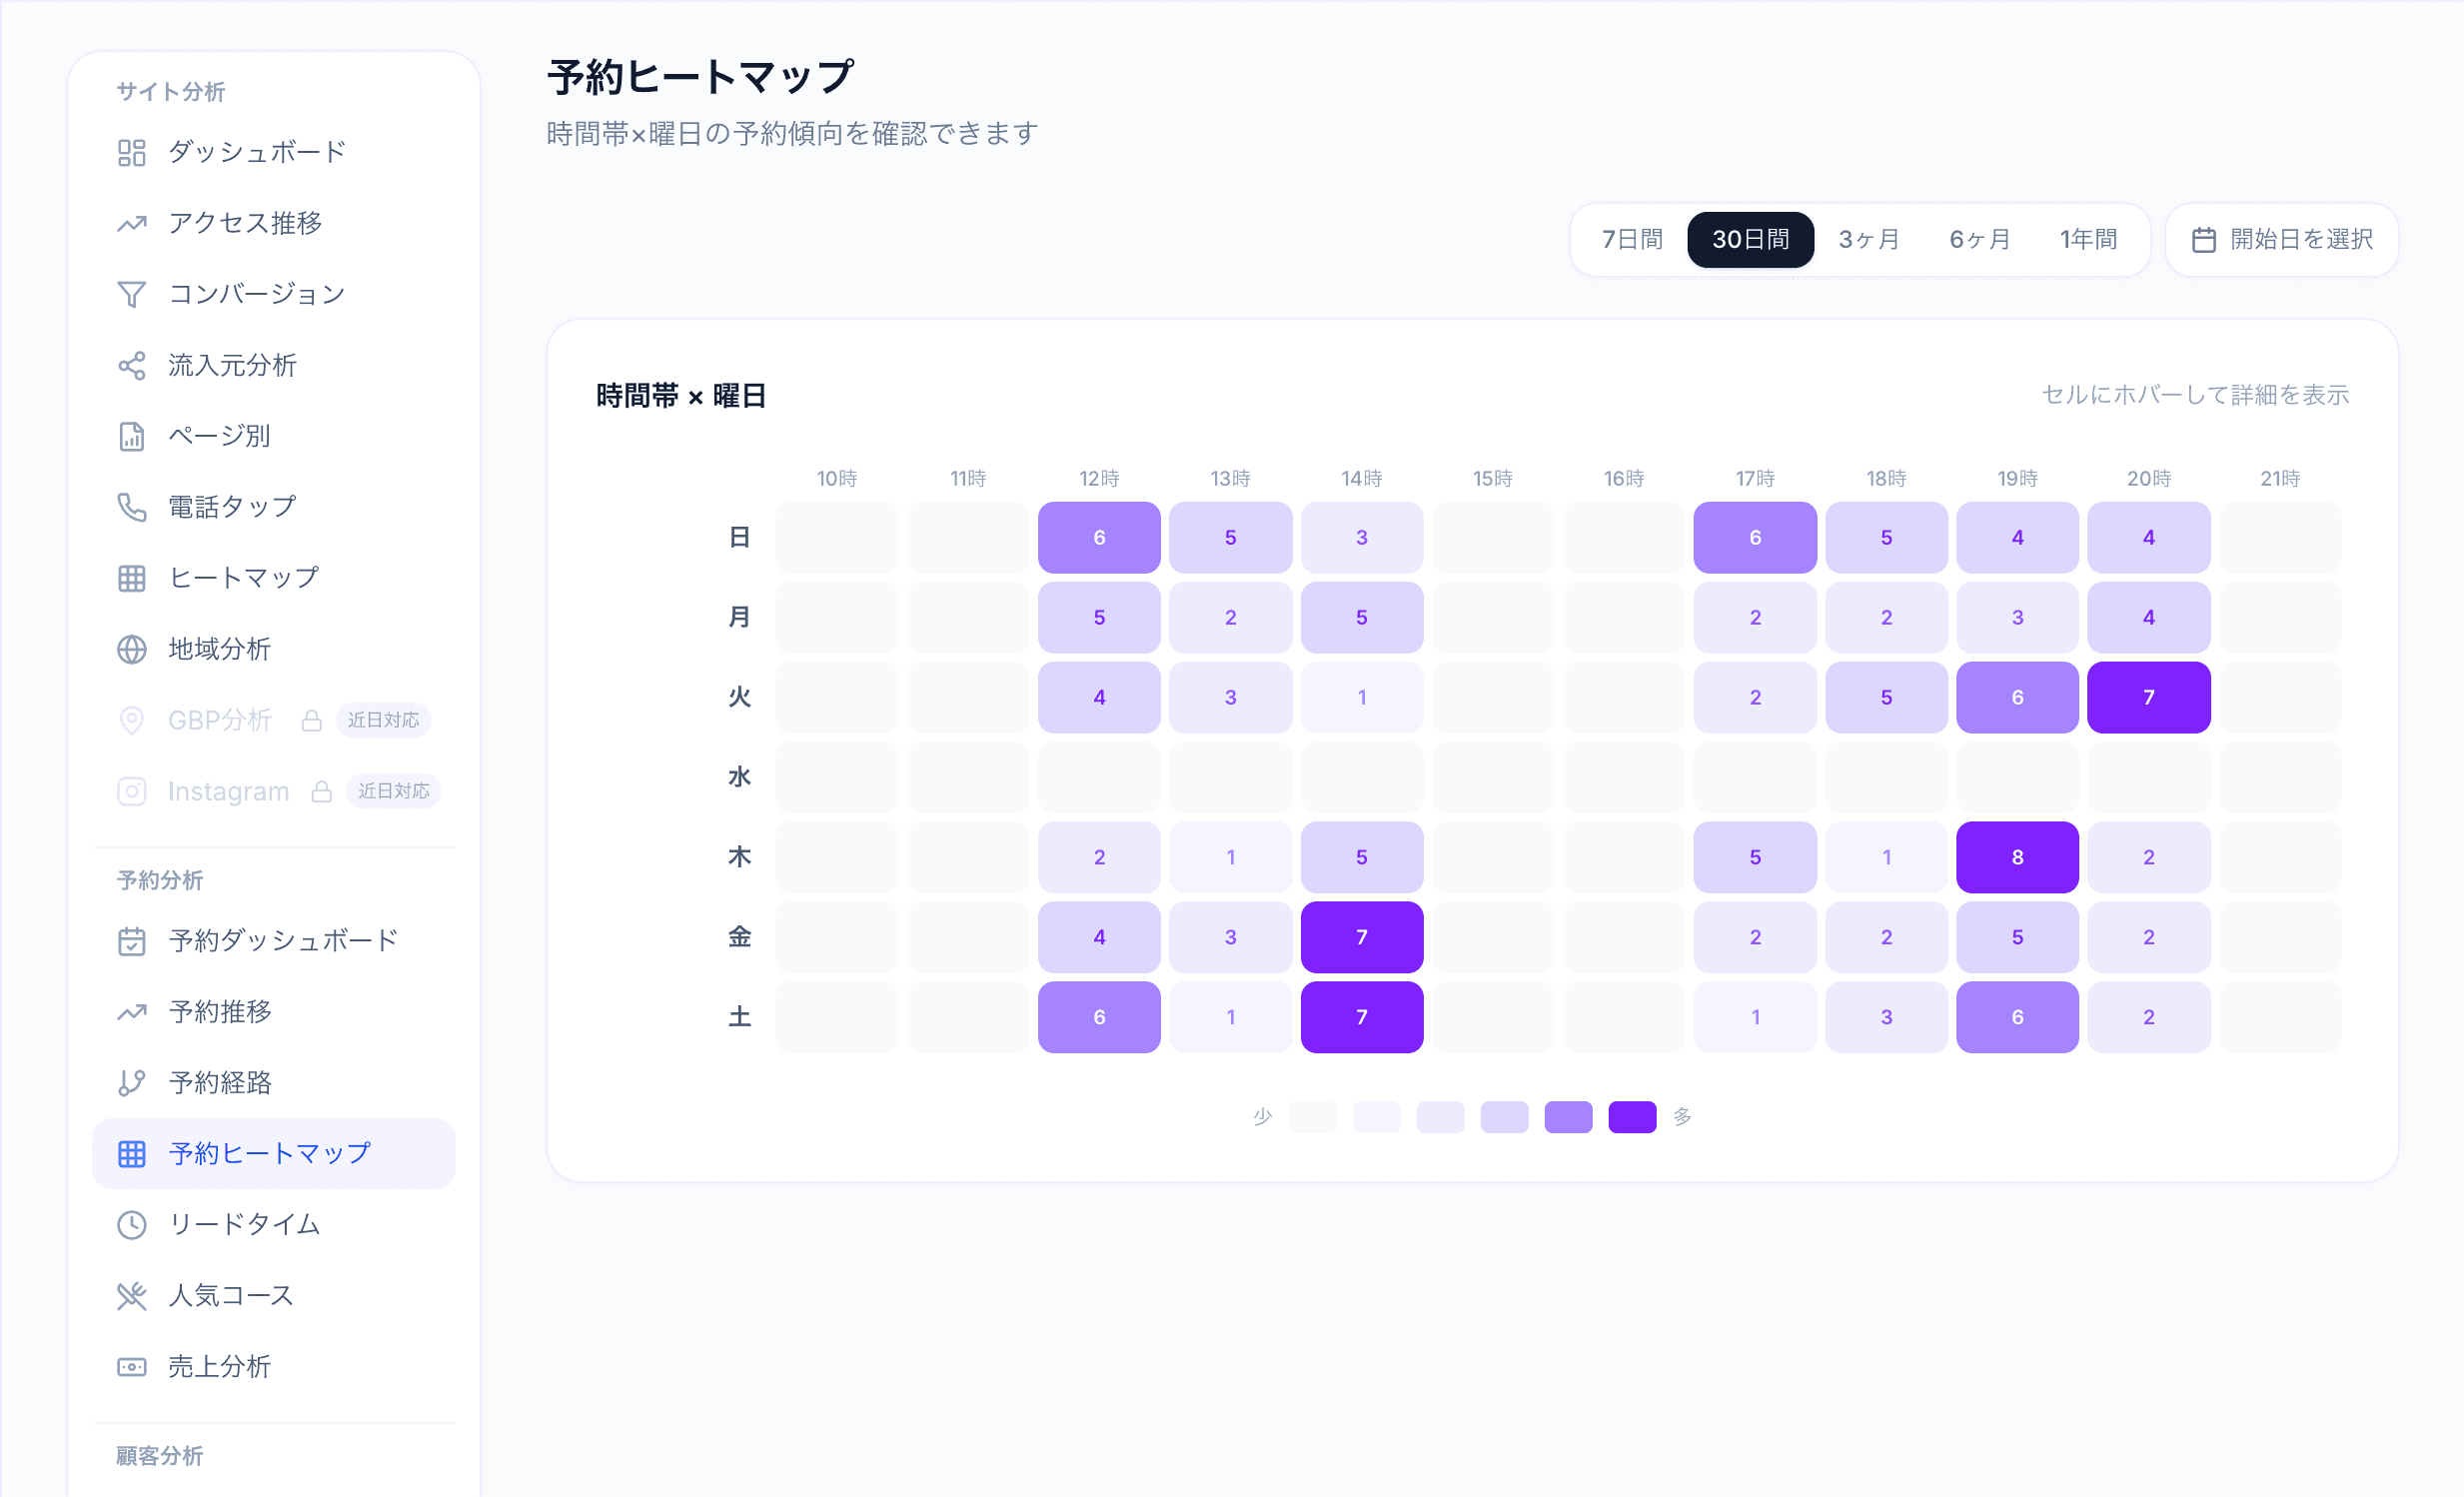The height and width of the screenshot is (1497, 2464).
Task: Select the 7日間 period option
Action: pos(1631,239)
